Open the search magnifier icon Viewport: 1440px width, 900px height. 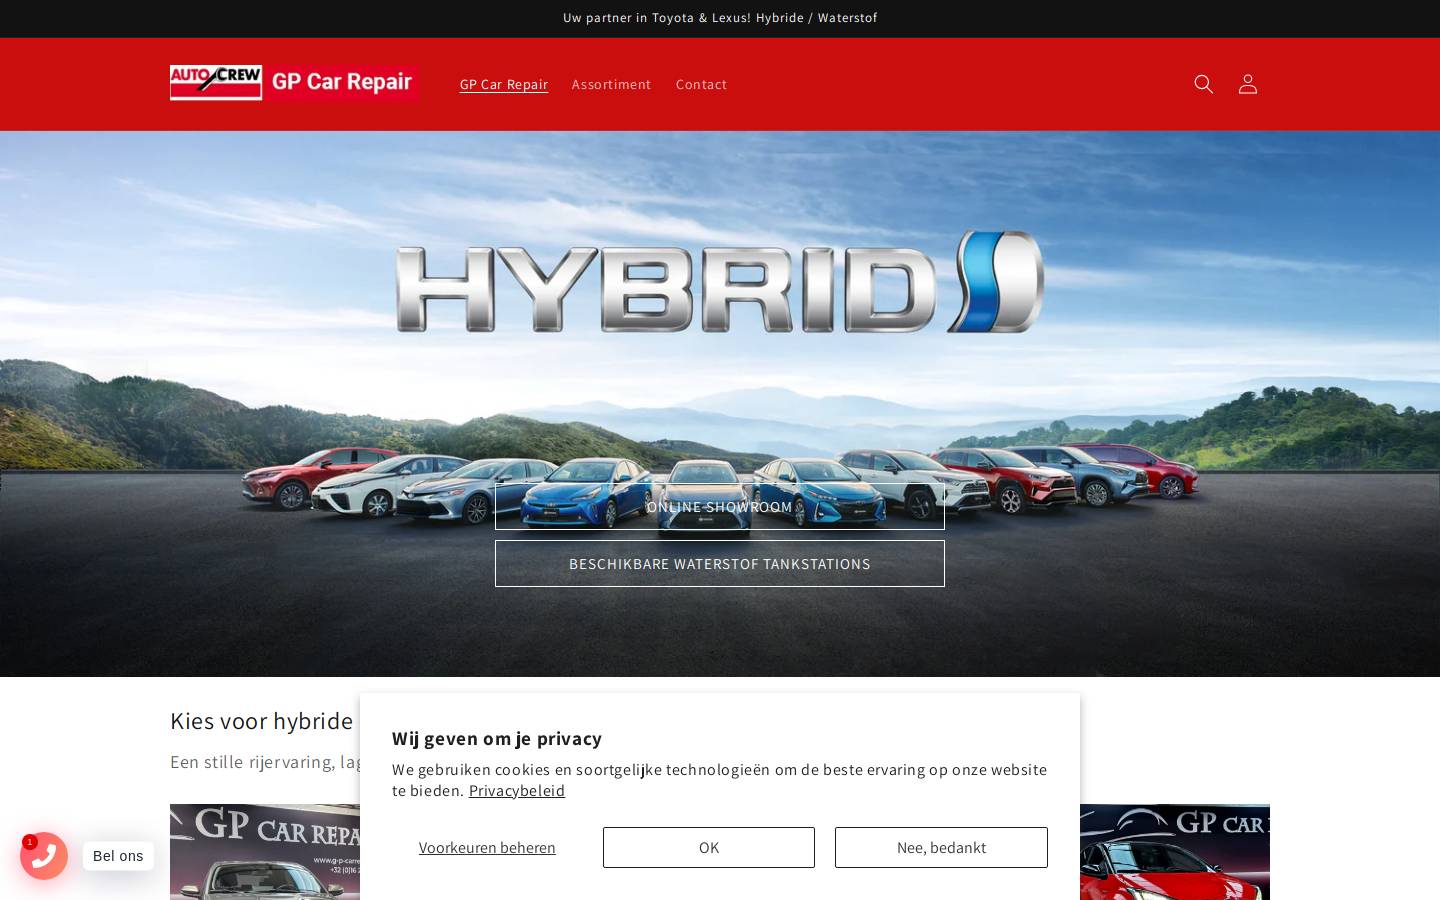1203,84
